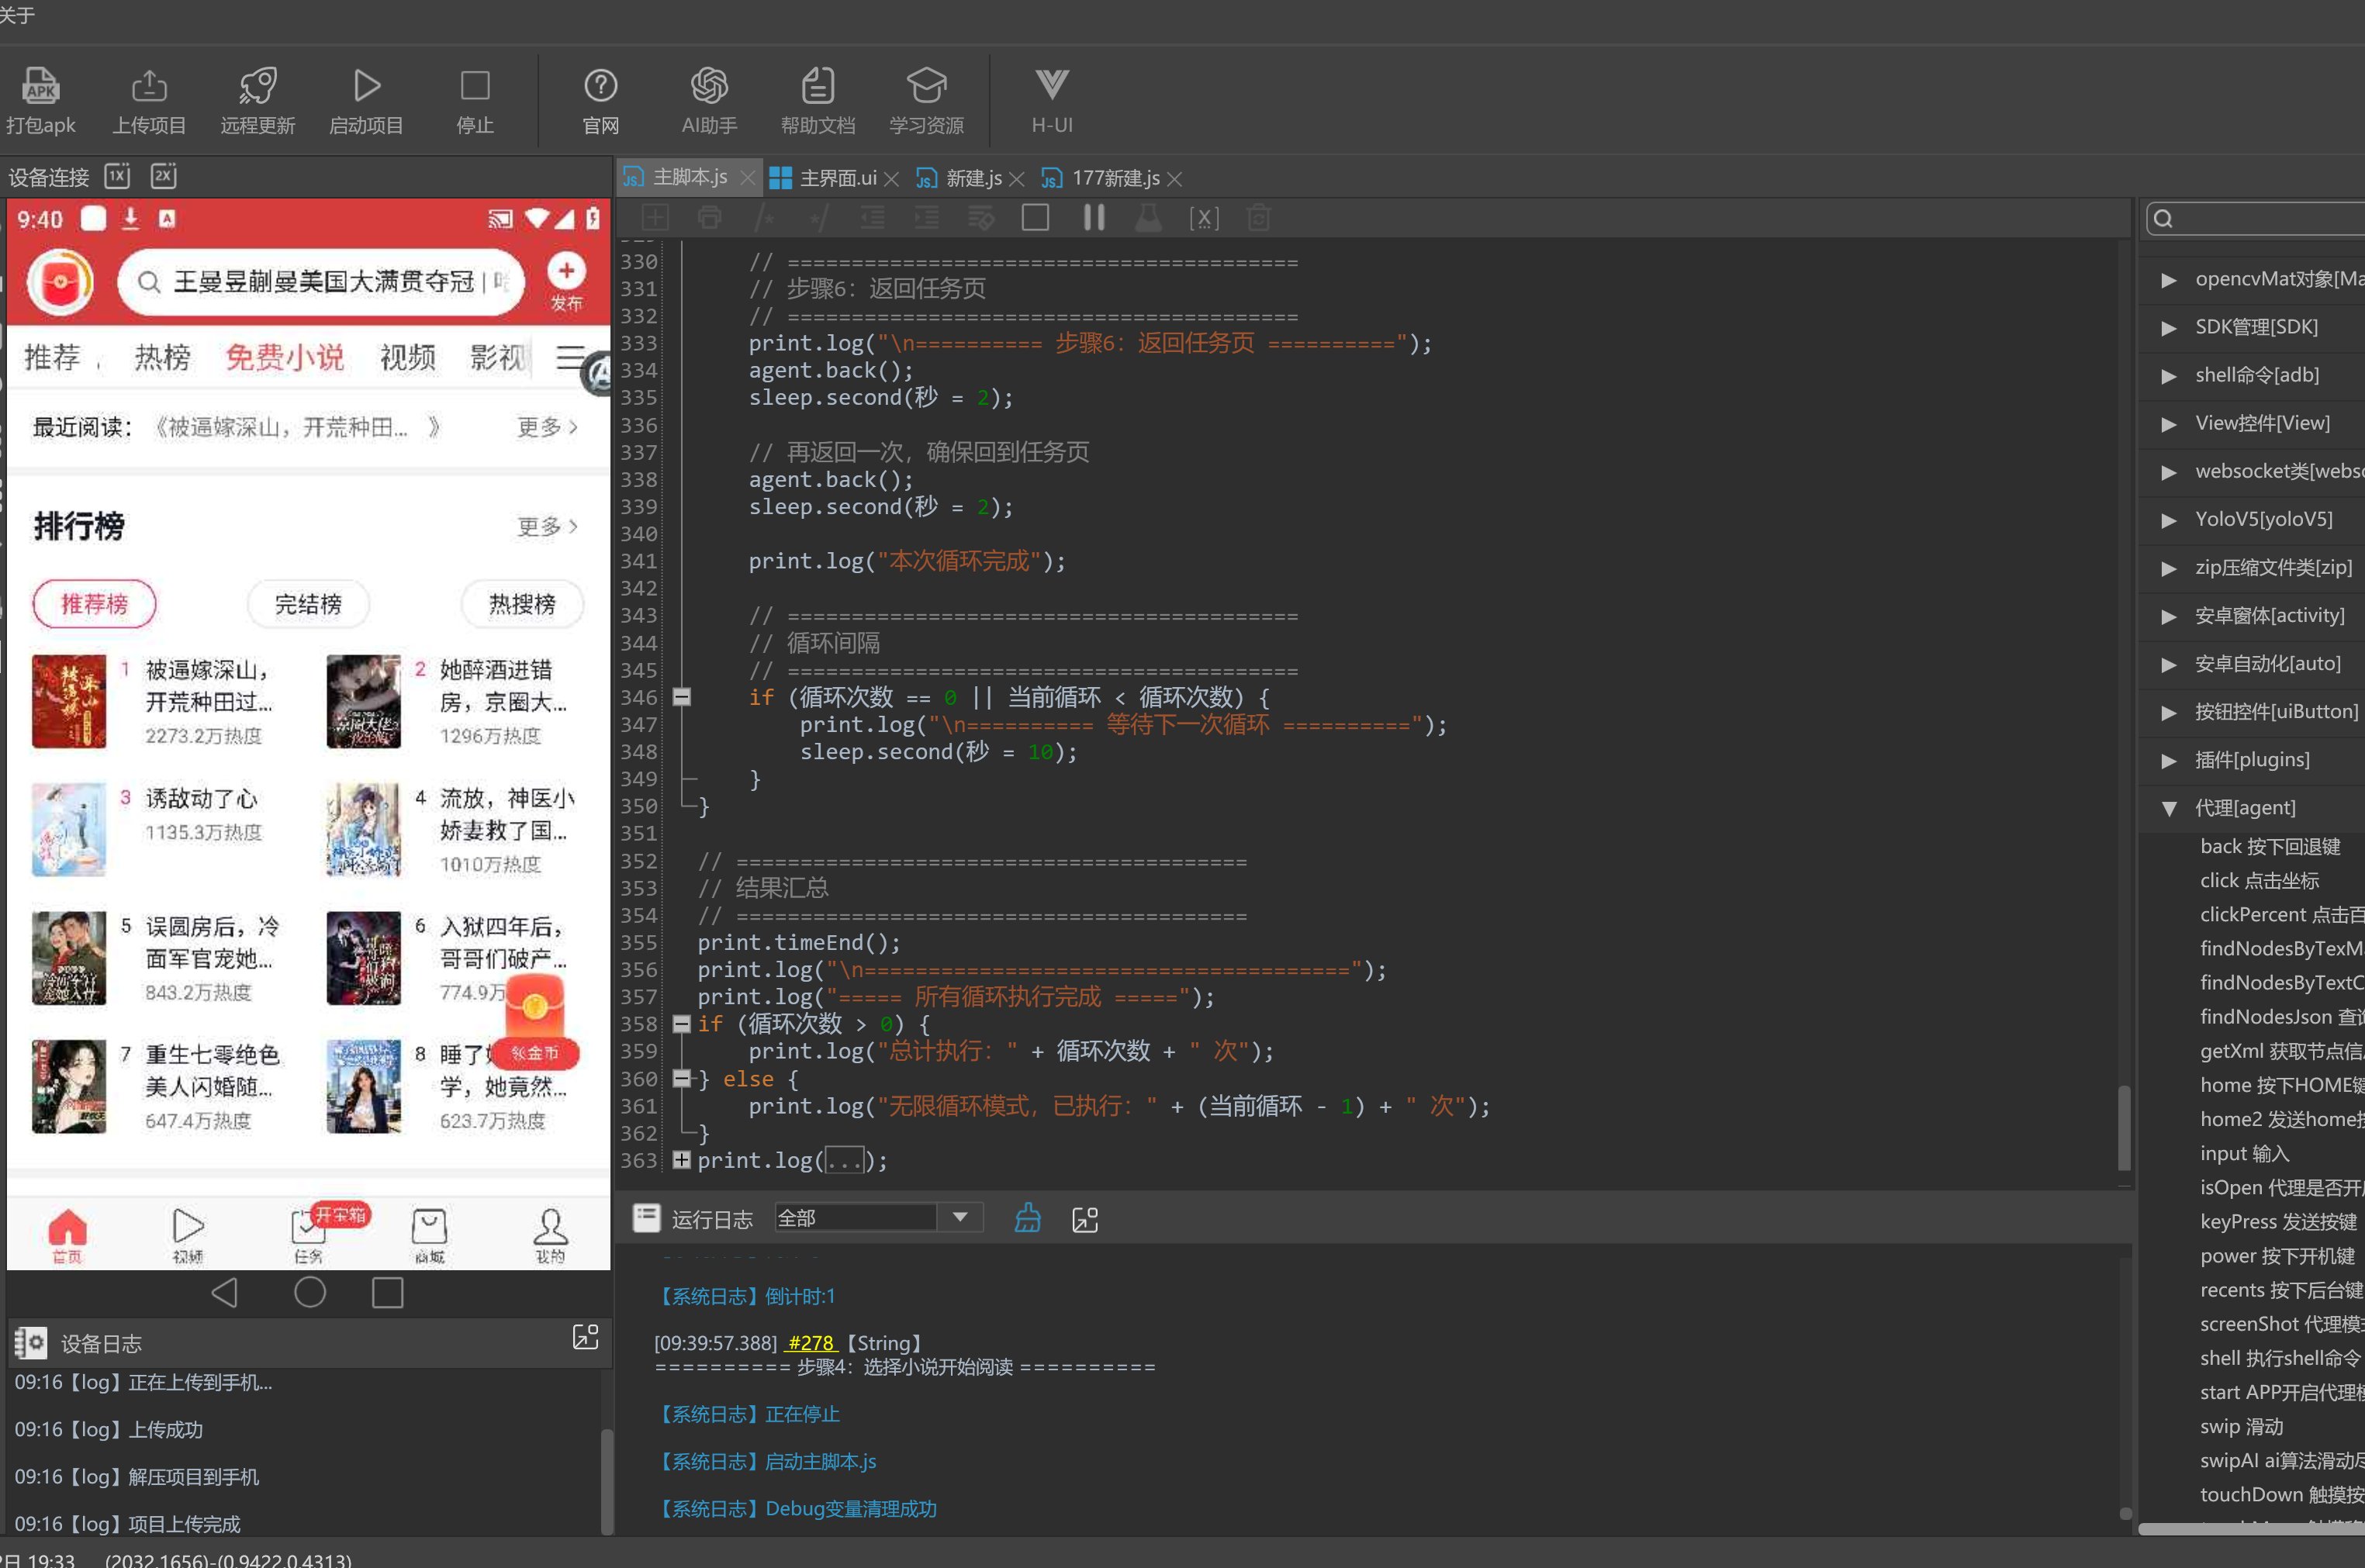Select the 推荐榜 ranking pill
This screenshot has width=2365, height=1568.
pos(94,604)
